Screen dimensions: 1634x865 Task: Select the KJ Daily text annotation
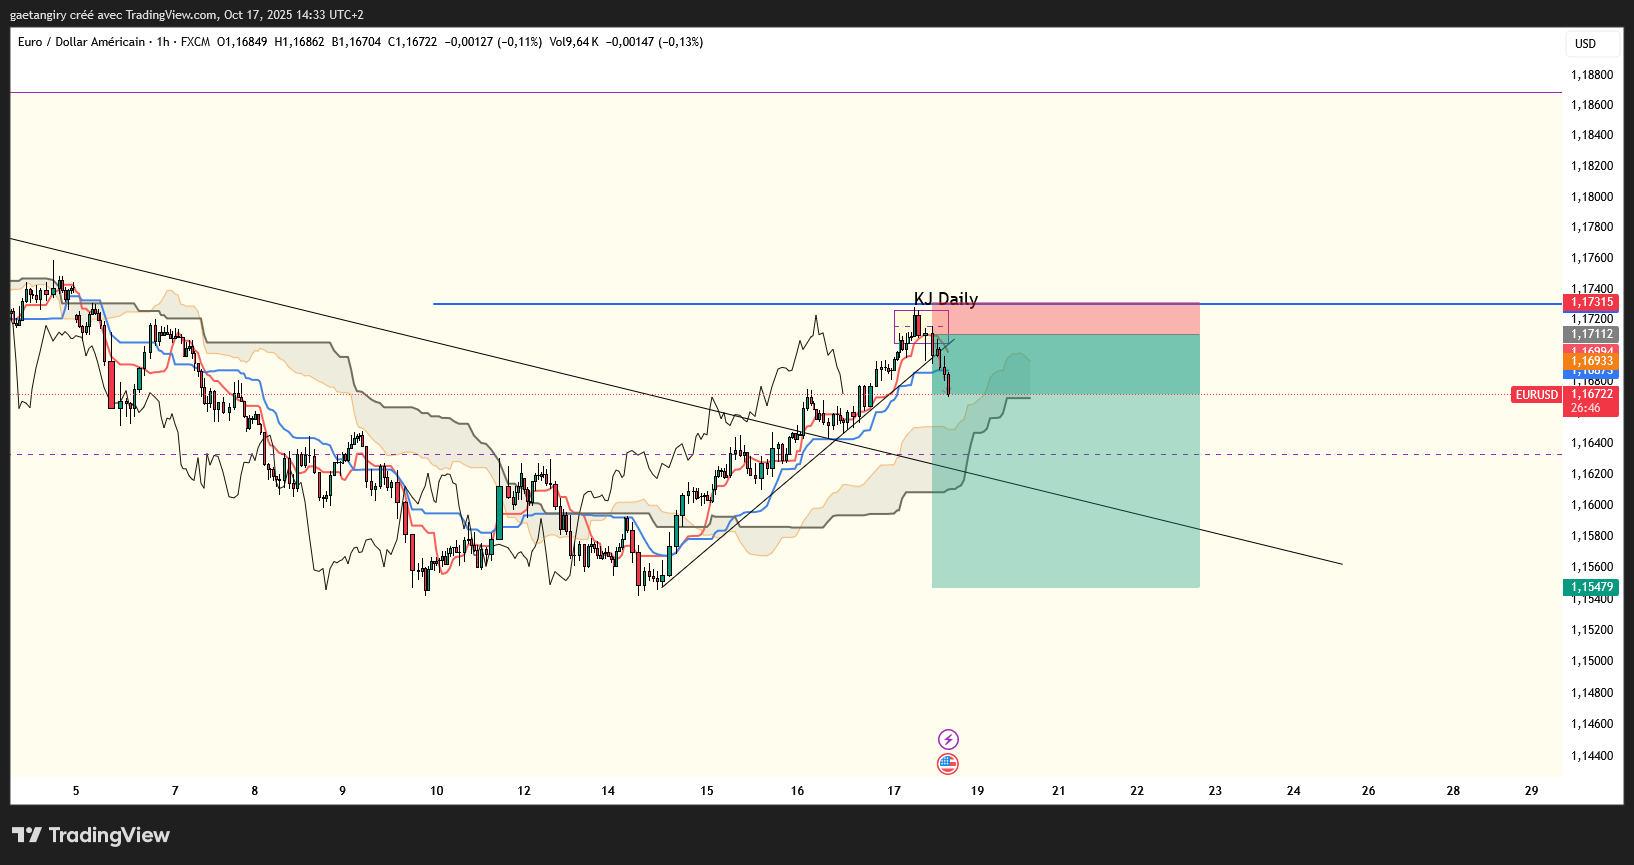coord(946,298)
